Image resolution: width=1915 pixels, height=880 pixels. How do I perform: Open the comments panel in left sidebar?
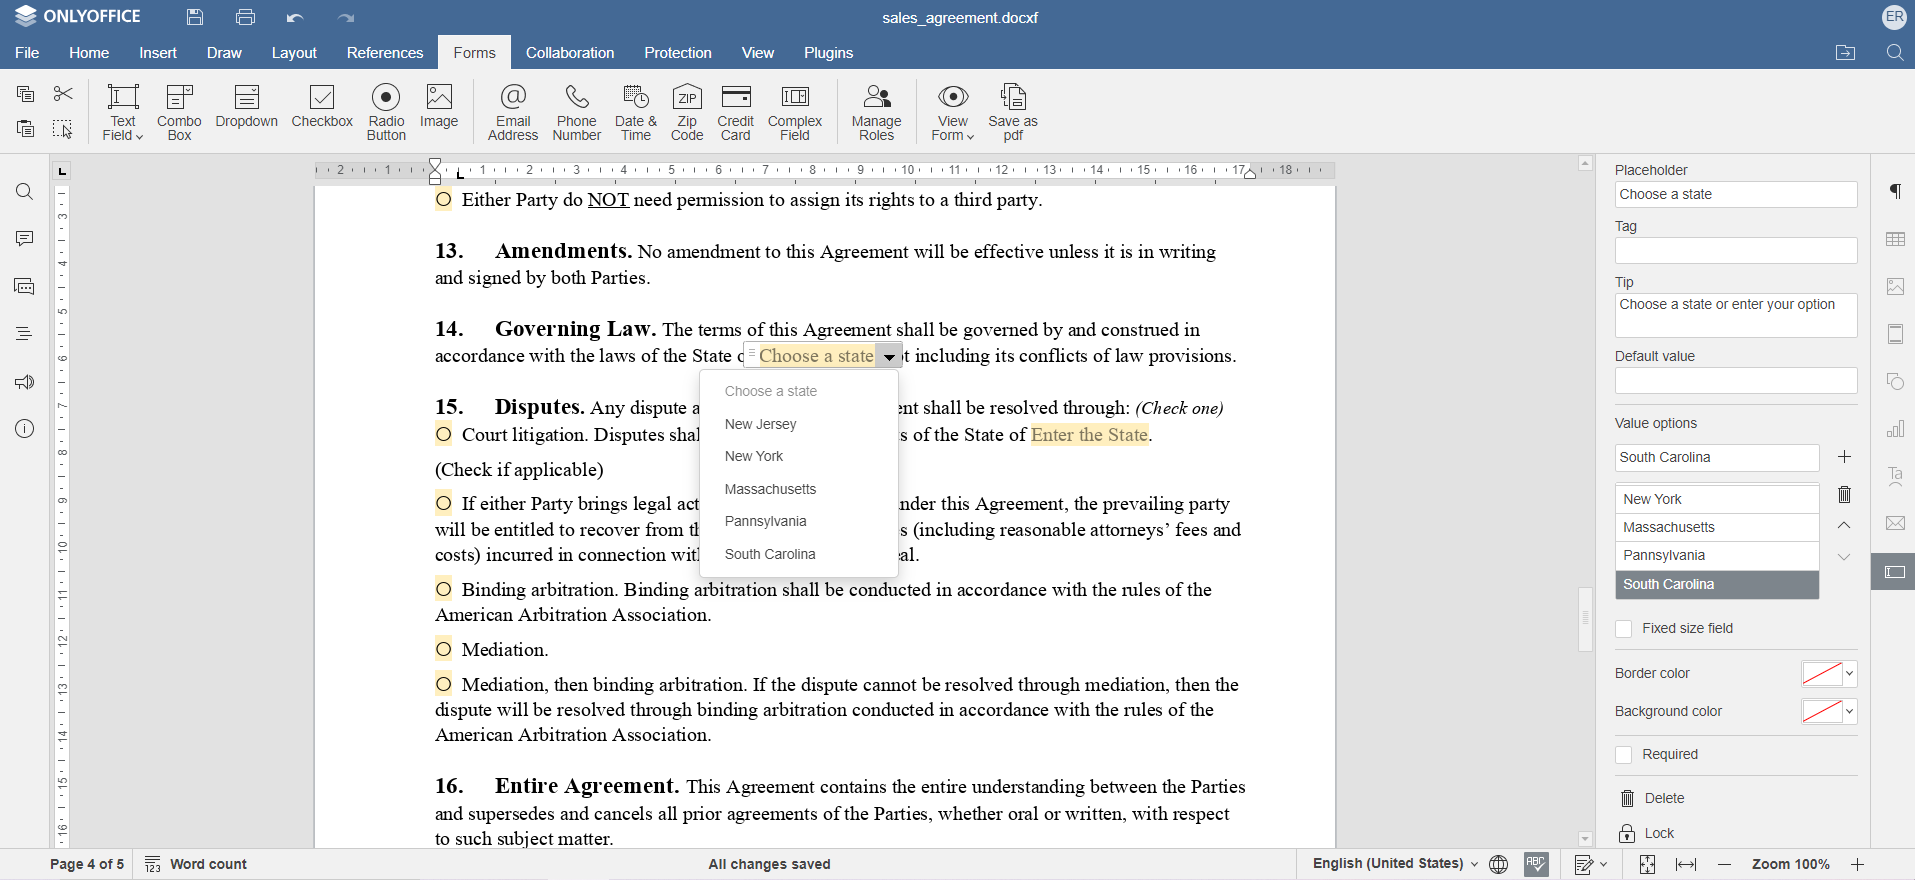(25, 239)
